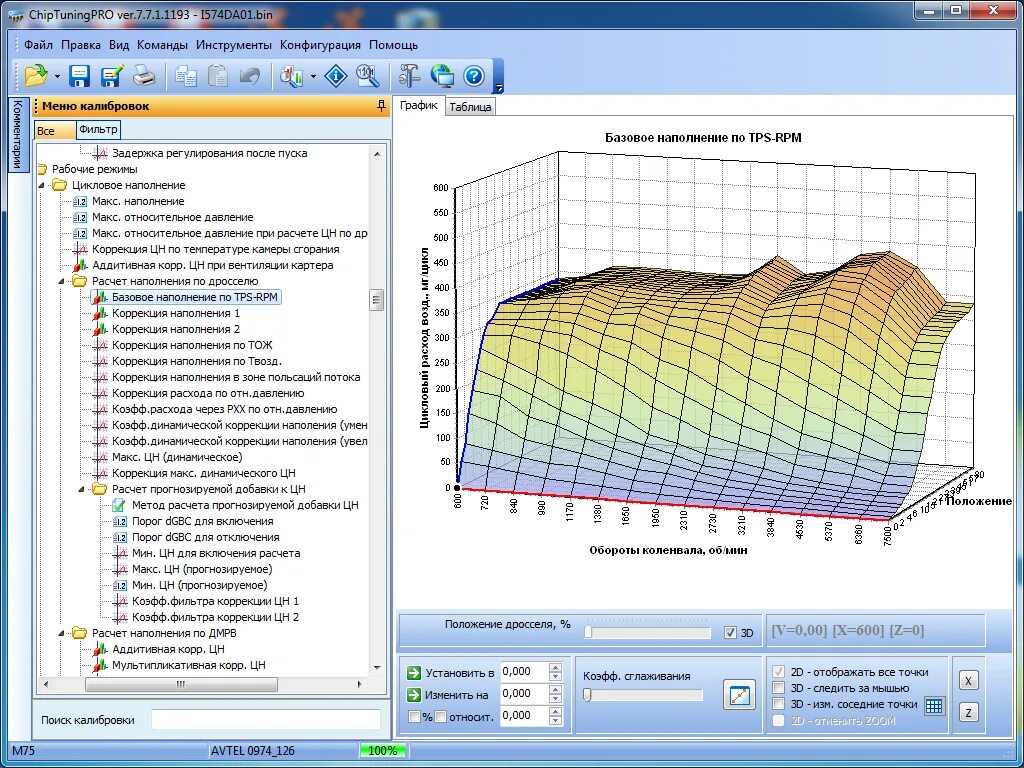Open the Файл menu
Image resolution: width=1024 pixels, height=768 pixels.
(39, 45)
